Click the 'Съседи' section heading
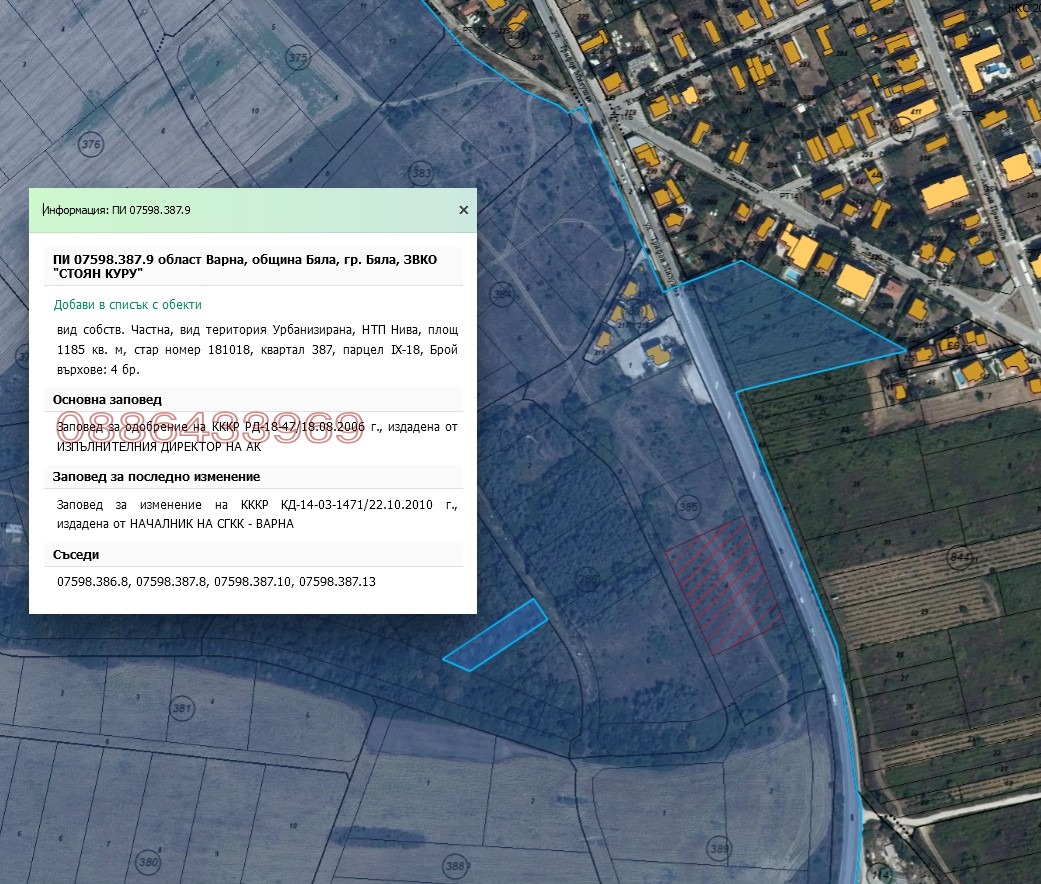This screenshot has width=1041, height=884. (x=76, y=555)
